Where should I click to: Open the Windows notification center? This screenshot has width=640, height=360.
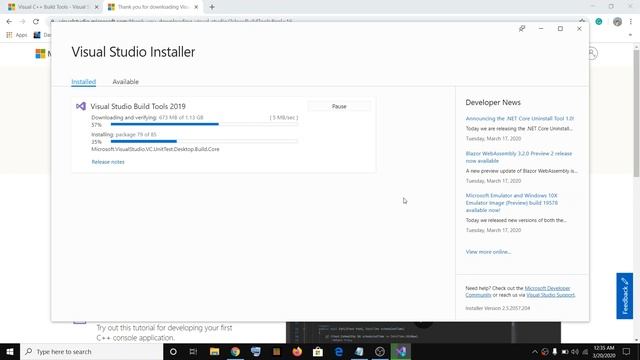[x=627, y=351]
